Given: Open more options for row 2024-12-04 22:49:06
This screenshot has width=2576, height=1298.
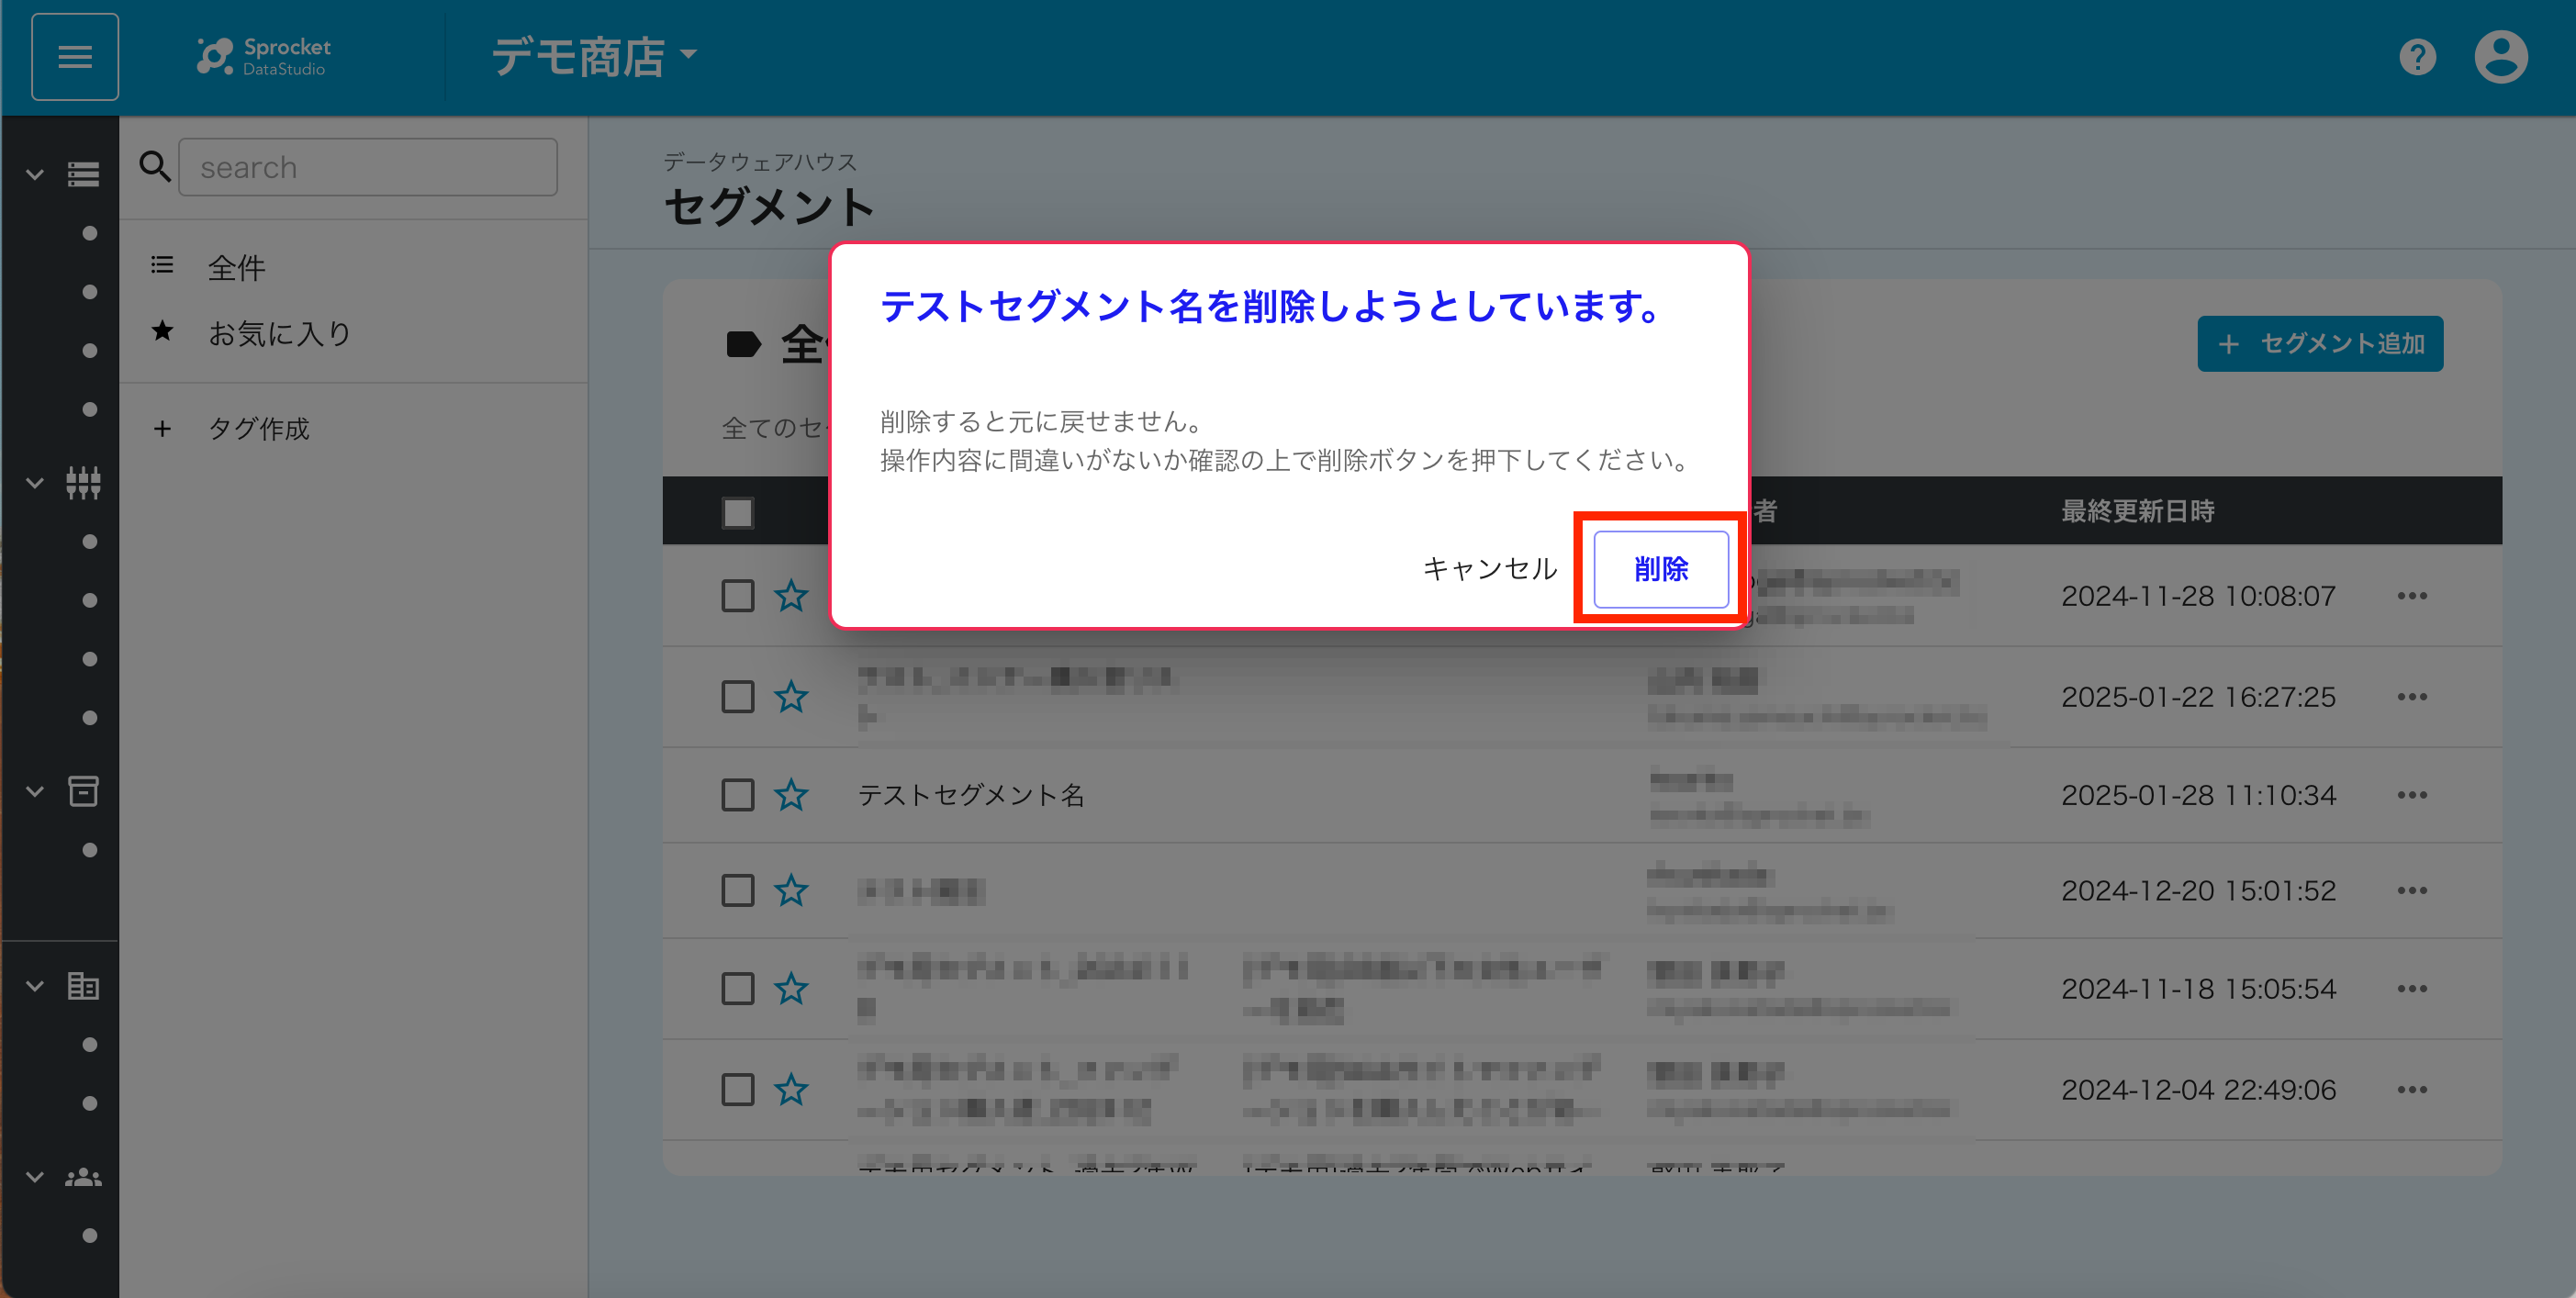Looking at the screenshot, I should click(2412, 1090).
